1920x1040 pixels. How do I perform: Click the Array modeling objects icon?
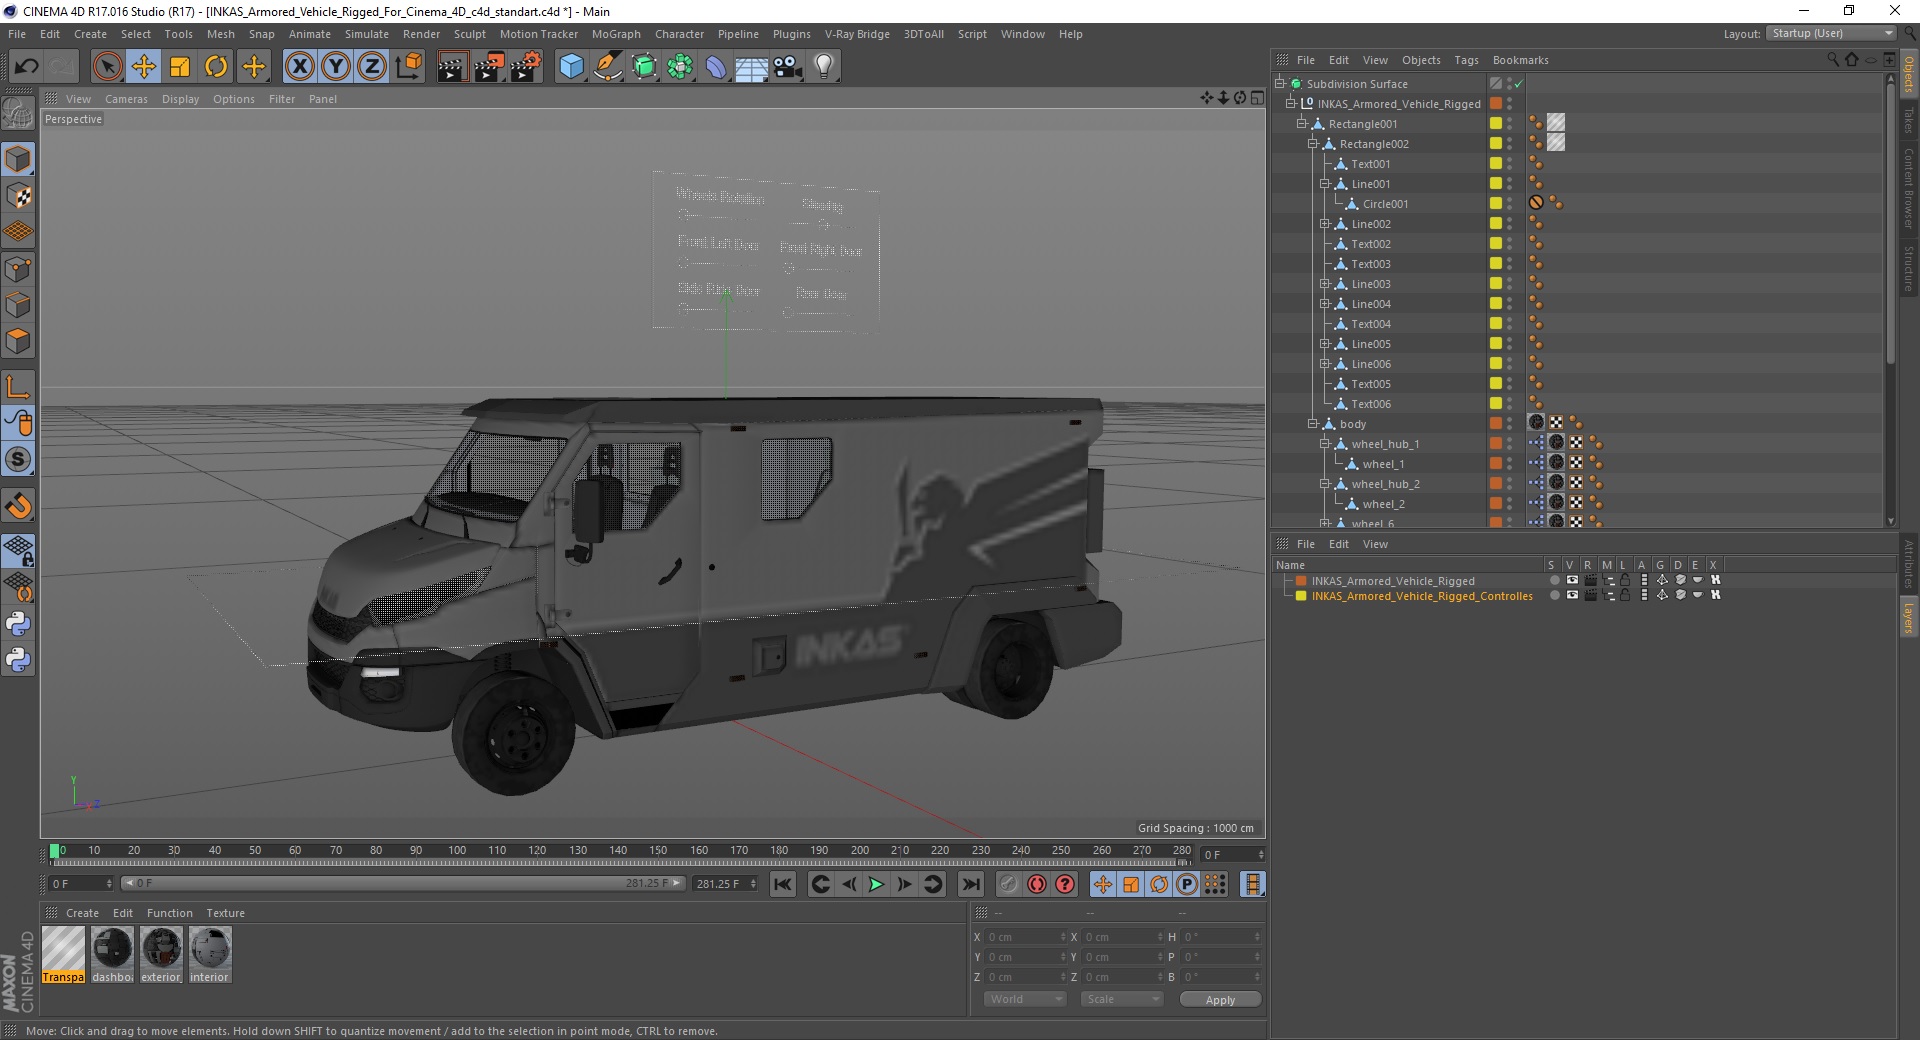(680, 67)
